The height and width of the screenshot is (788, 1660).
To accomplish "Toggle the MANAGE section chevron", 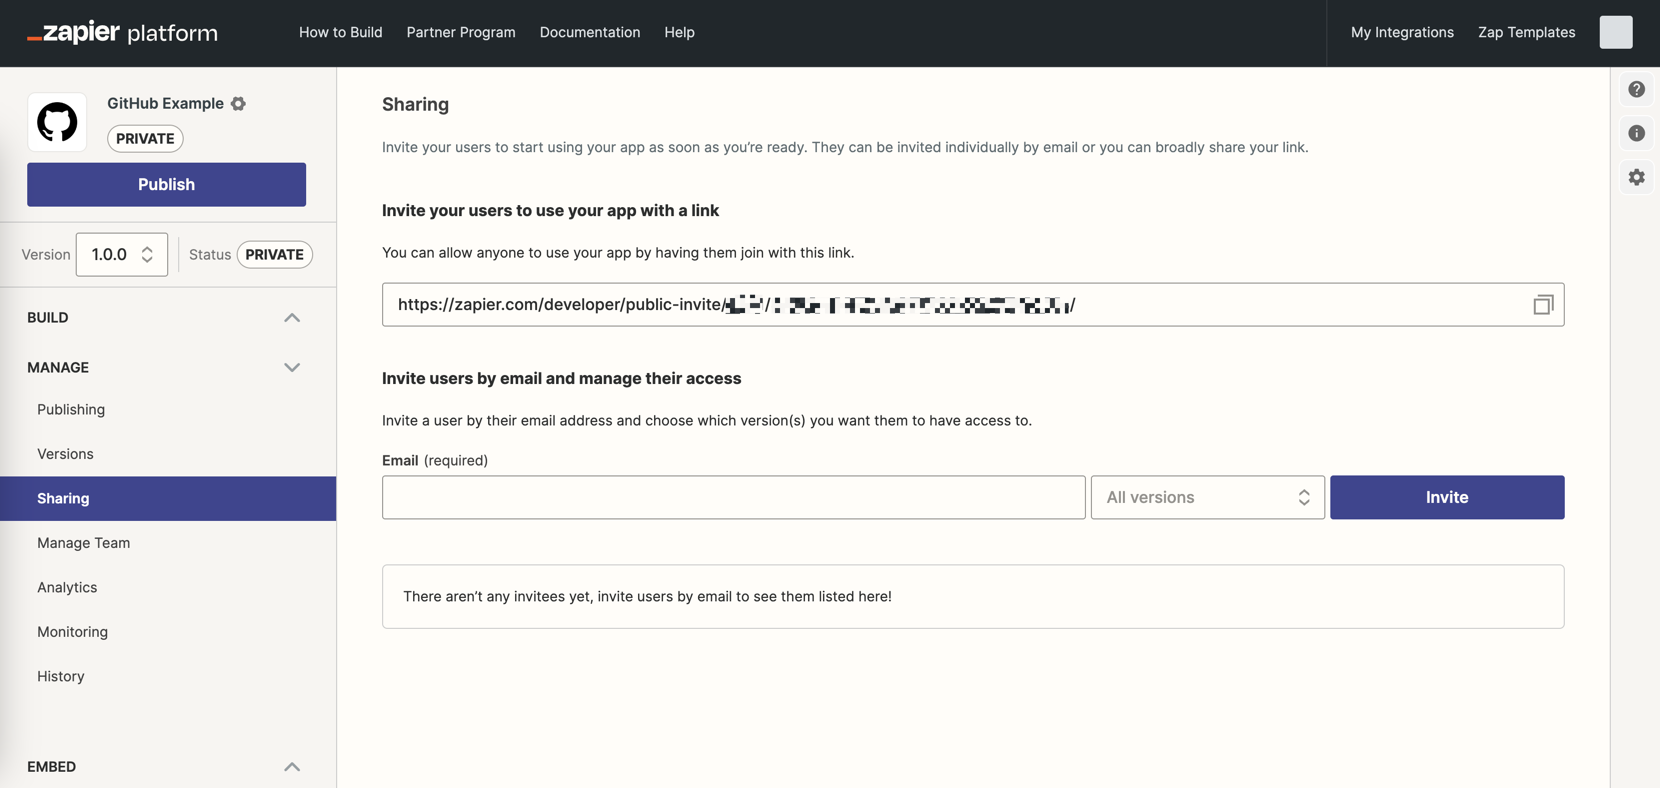I will 292,367.
